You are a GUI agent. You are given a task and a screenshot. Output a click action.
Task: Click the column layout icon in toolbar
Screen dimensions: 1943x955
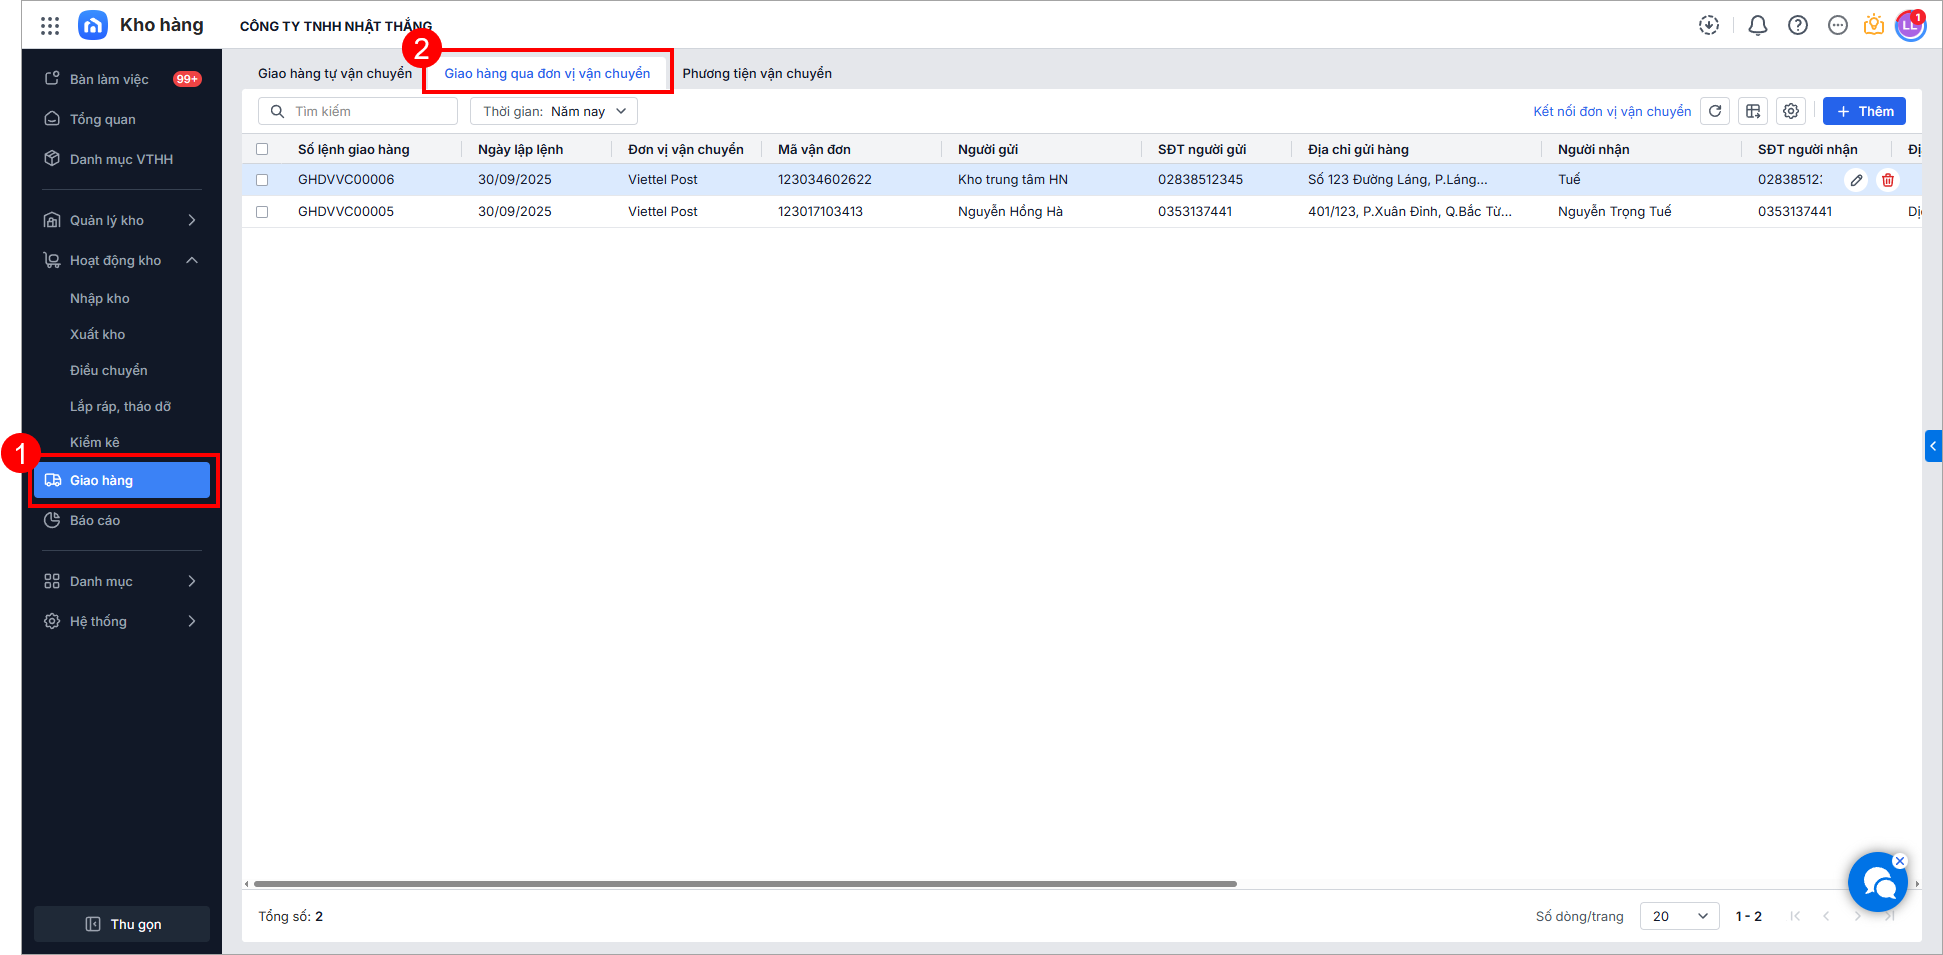(x=1753, y=111)
